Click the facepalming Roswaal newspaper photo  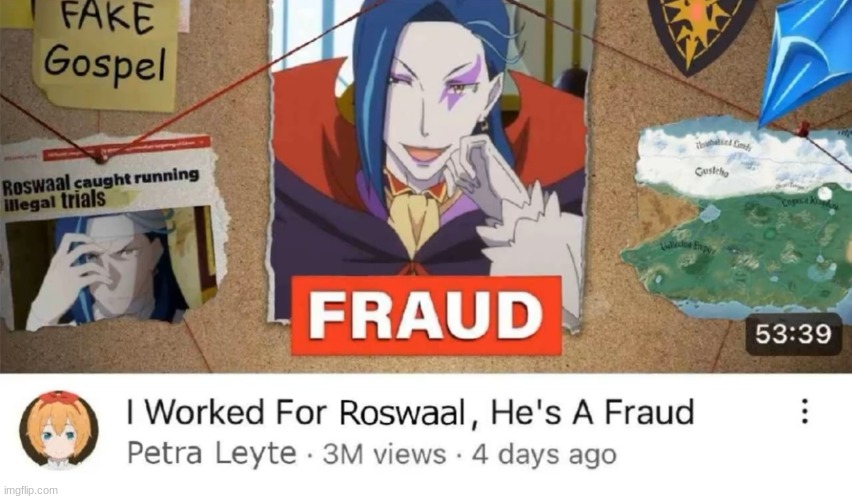(x=111, y=267)
